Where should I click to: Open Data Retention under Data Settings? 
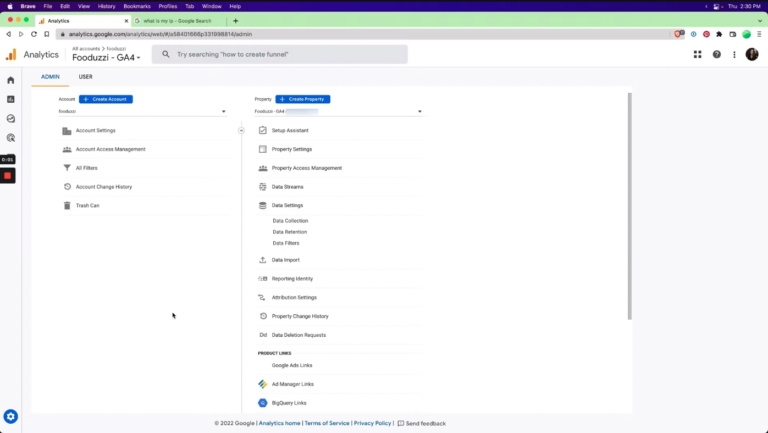pyautogui.click(x=289, y=232)
